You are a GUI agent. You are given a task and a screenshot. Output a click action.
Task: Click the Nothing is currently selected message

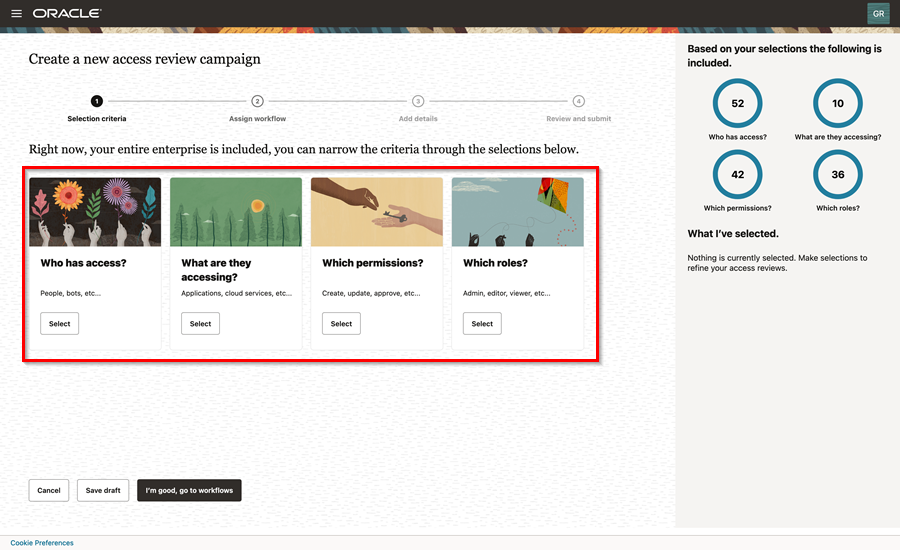pos(777,263)
